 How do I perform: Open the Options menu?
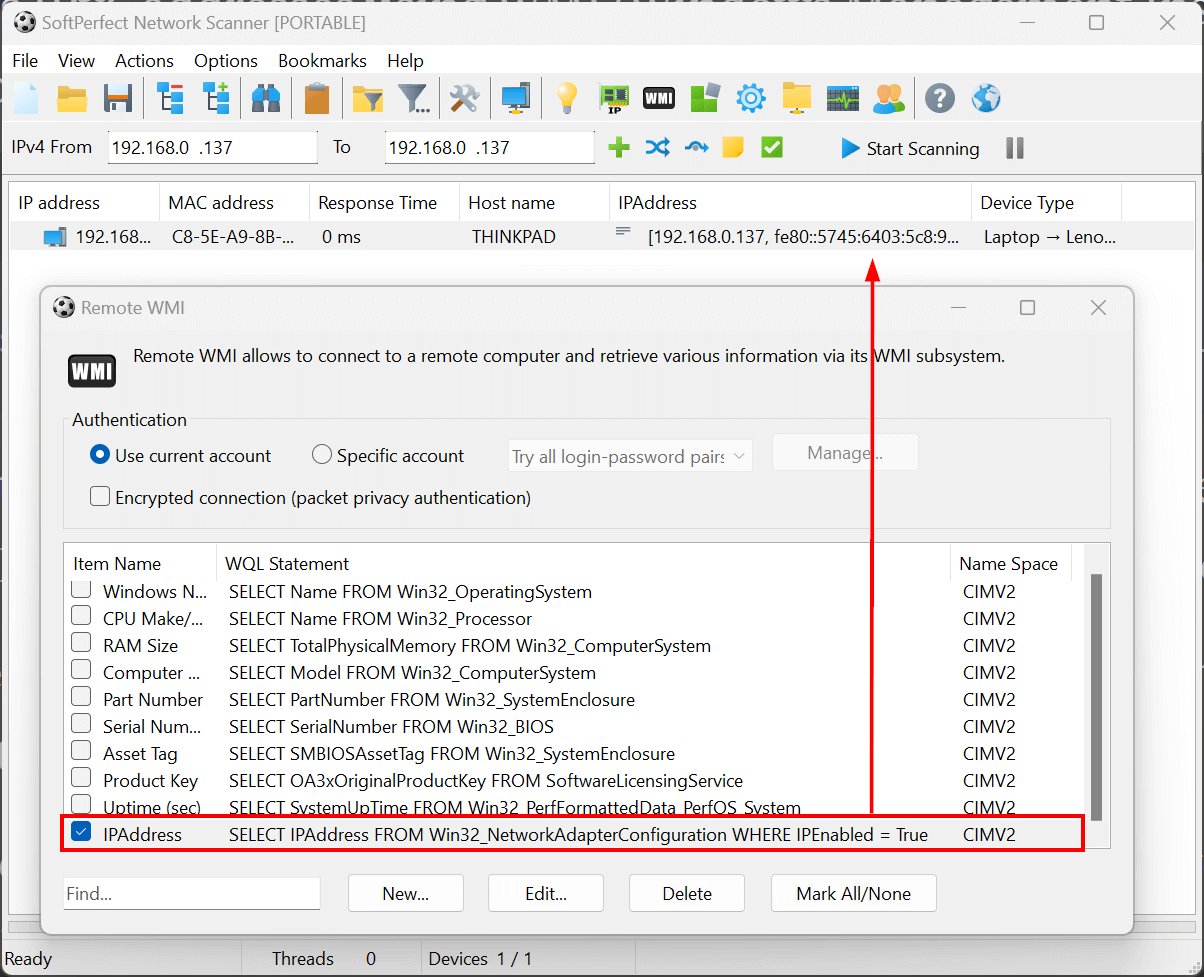coord(226,61)
